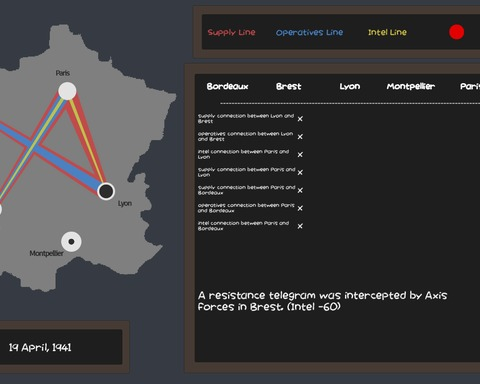Click the 'Supply connection between Paris and Lyon' text
The height and width of the screenshot is (384, 480).
[246, 172]
